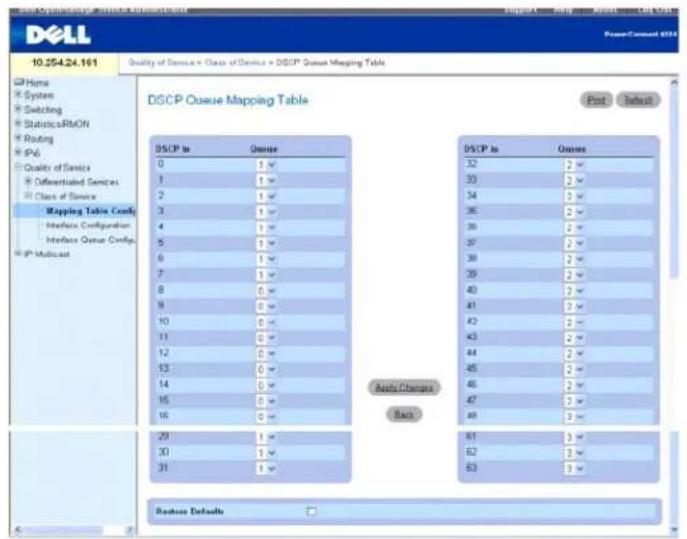Open Queue dropdown for DSCP 14

266,385
